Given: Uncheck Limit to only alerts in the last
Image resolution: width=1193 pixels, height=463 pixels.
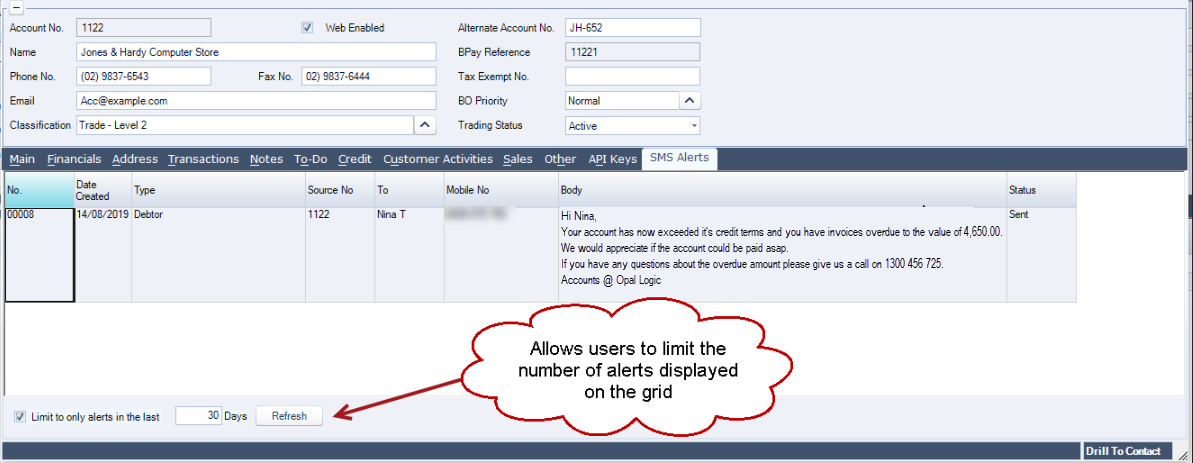Looking at the screenshot, I should tap(20, 417).
